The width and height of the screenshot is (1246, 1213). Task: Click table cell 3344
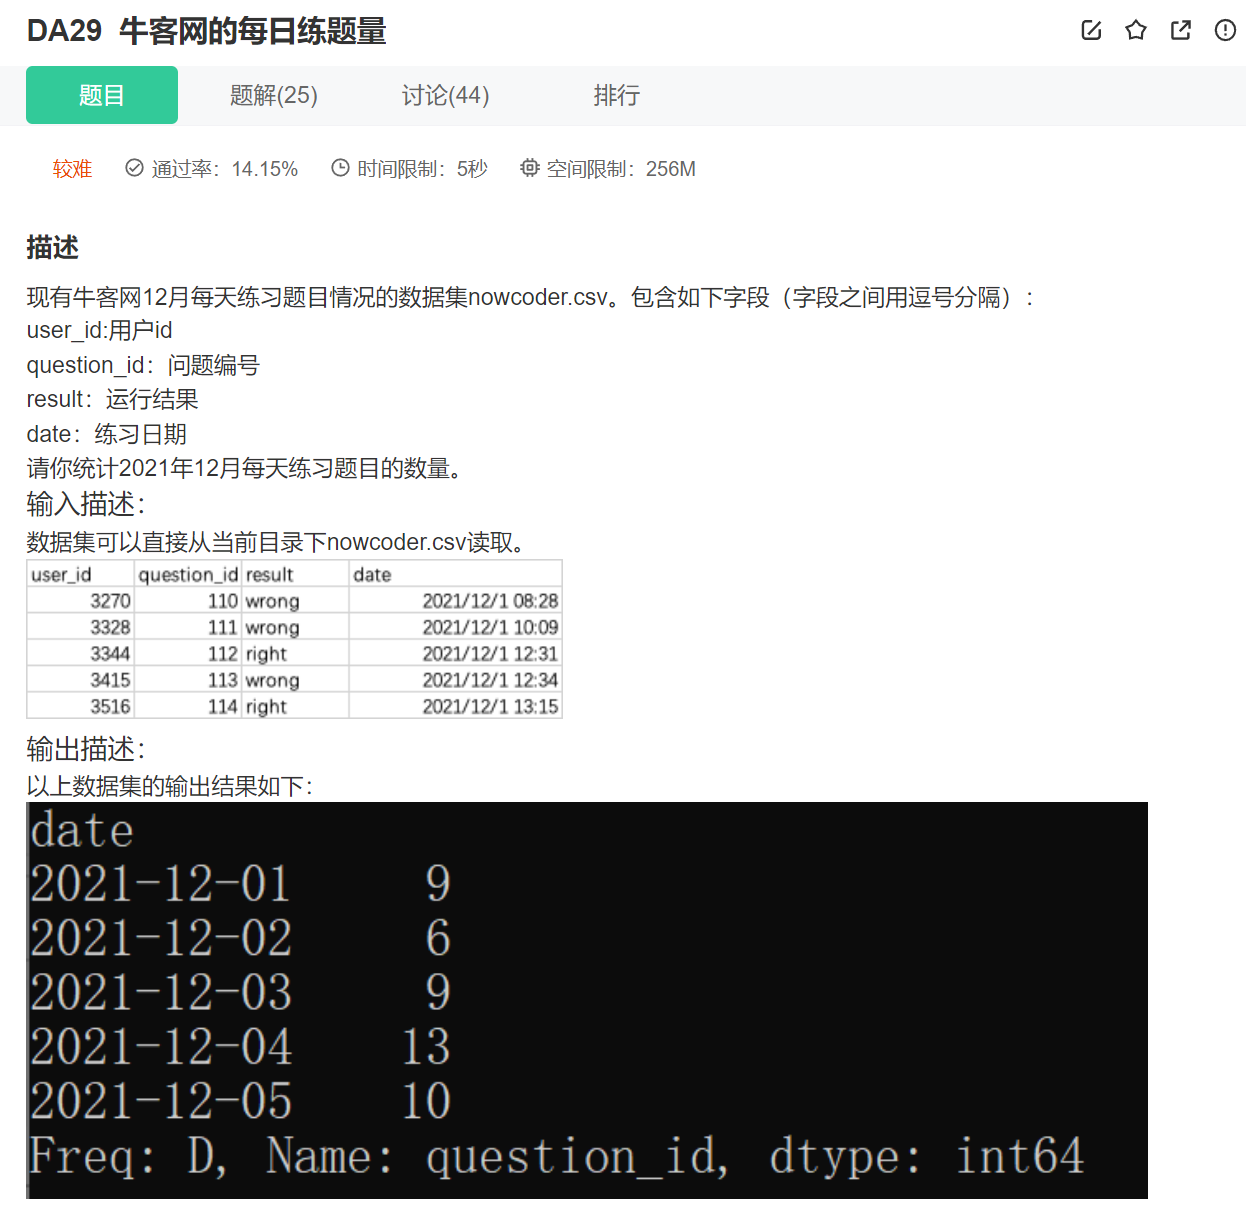point(81,653)
